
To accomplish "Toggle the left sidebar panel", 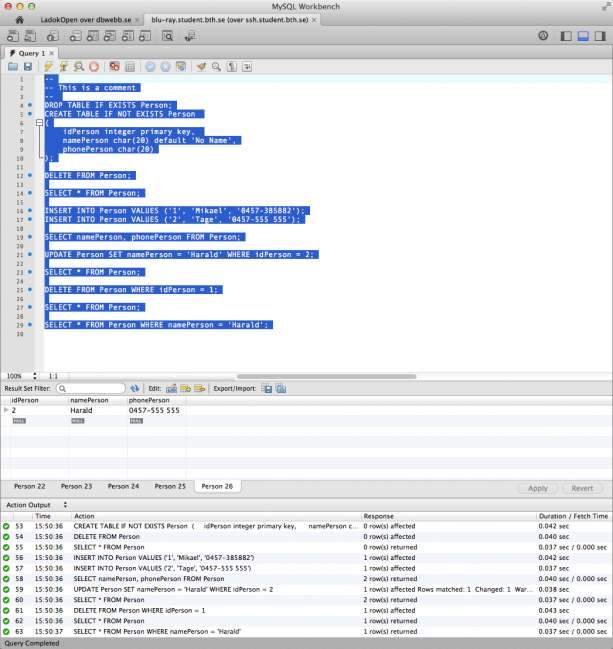I will (566, 36).
